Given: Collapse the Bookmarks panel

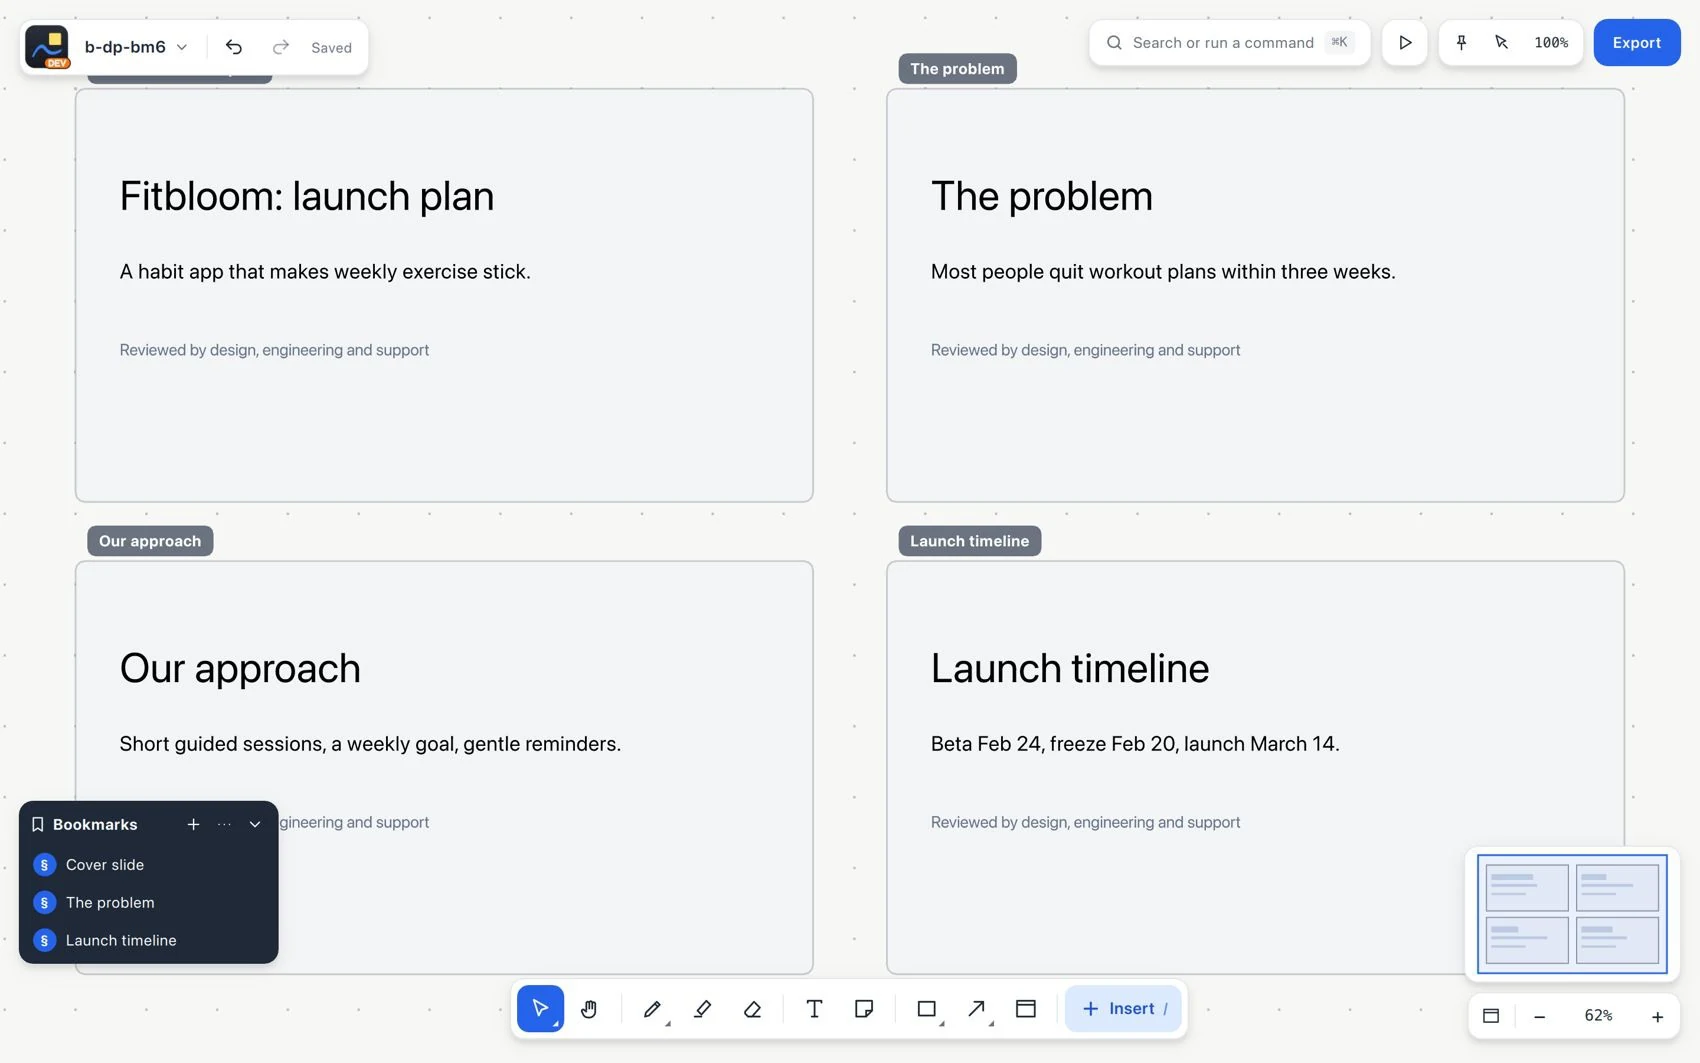Looking at the screenshot, I should coord(255,824).
